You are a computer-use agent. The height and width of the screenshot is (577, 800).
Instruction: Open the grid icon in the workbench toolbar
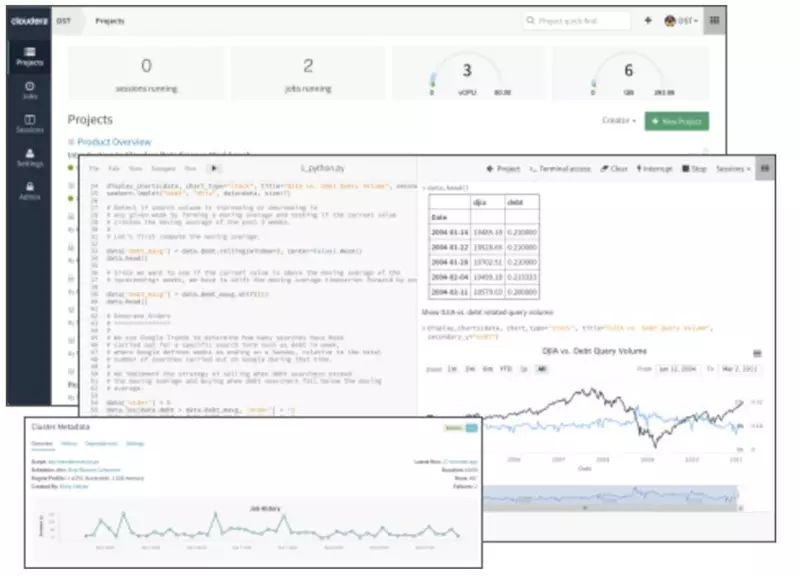764,168
